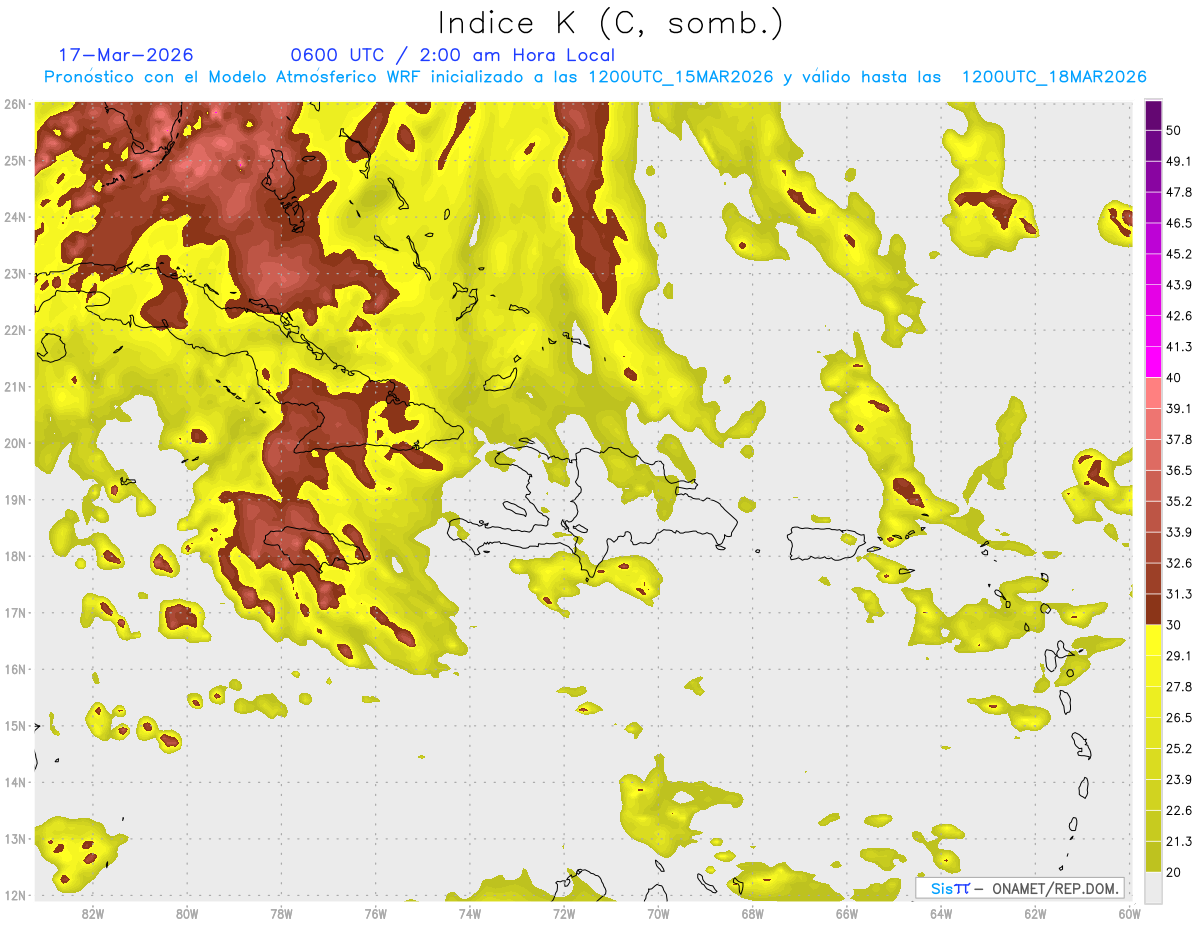Click the colorbar value '37.8'
The height and width of the screenshot is (927, 1200).
(x=1178, y=439)
